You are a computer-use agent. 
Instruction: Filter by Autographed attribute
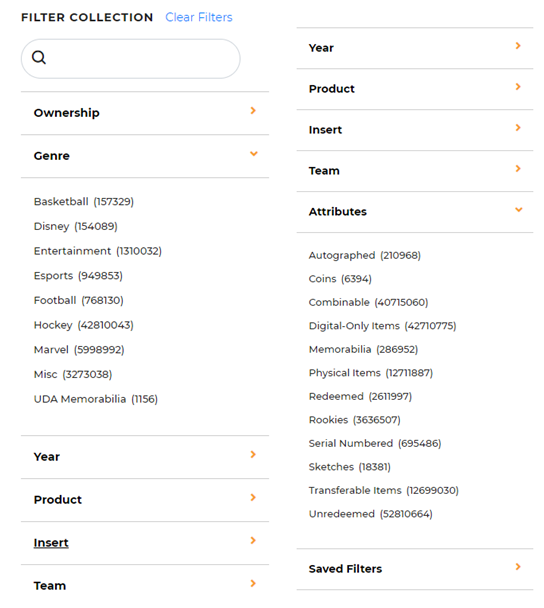[364, 255]
